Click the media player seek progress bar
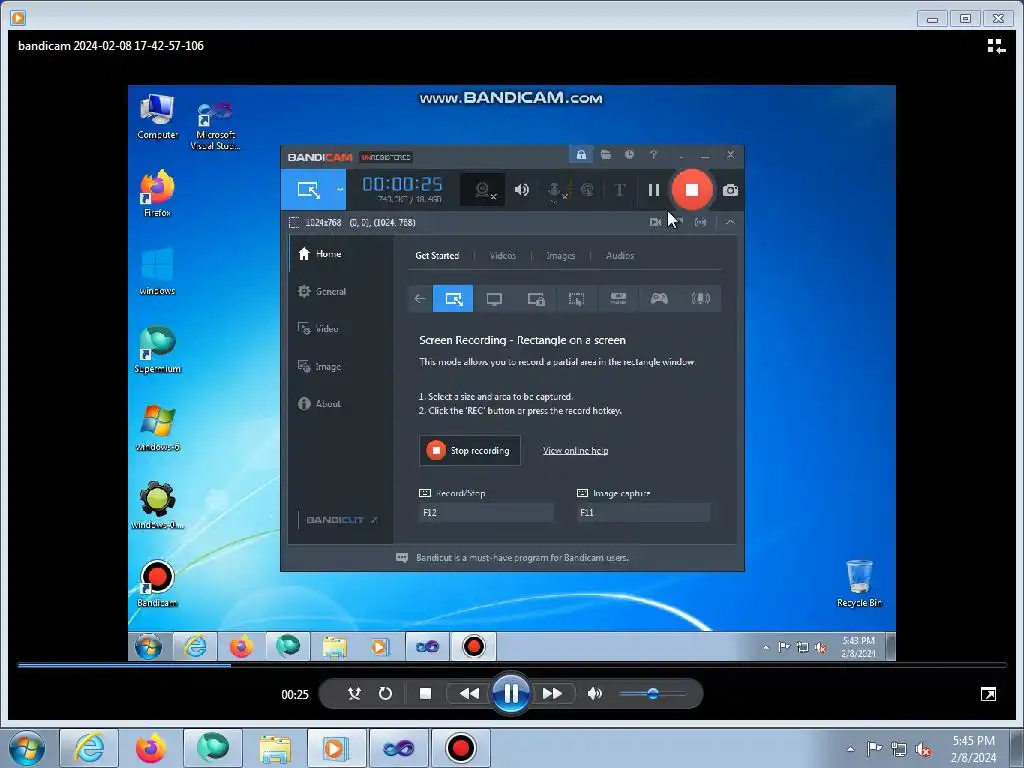1024x768 pixels. [x=512, y=665]
